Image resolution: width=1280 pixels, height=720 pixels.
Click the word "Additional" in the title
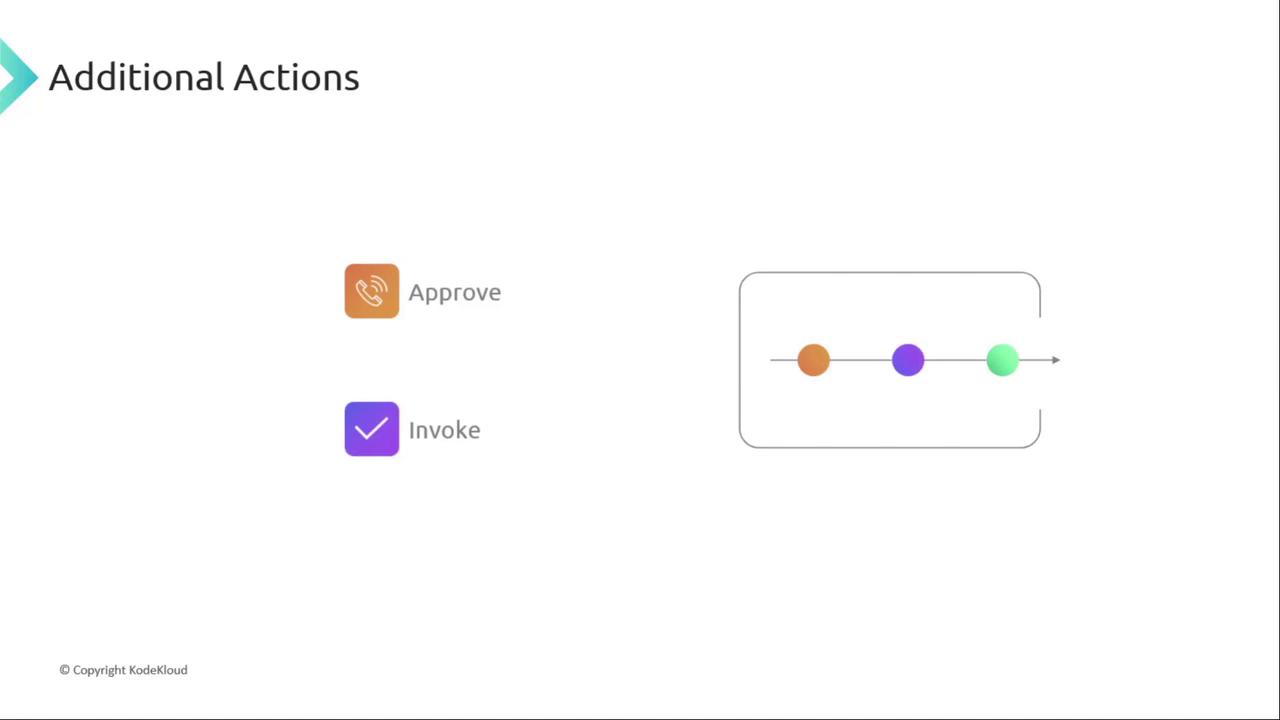[x=136, y=77]
